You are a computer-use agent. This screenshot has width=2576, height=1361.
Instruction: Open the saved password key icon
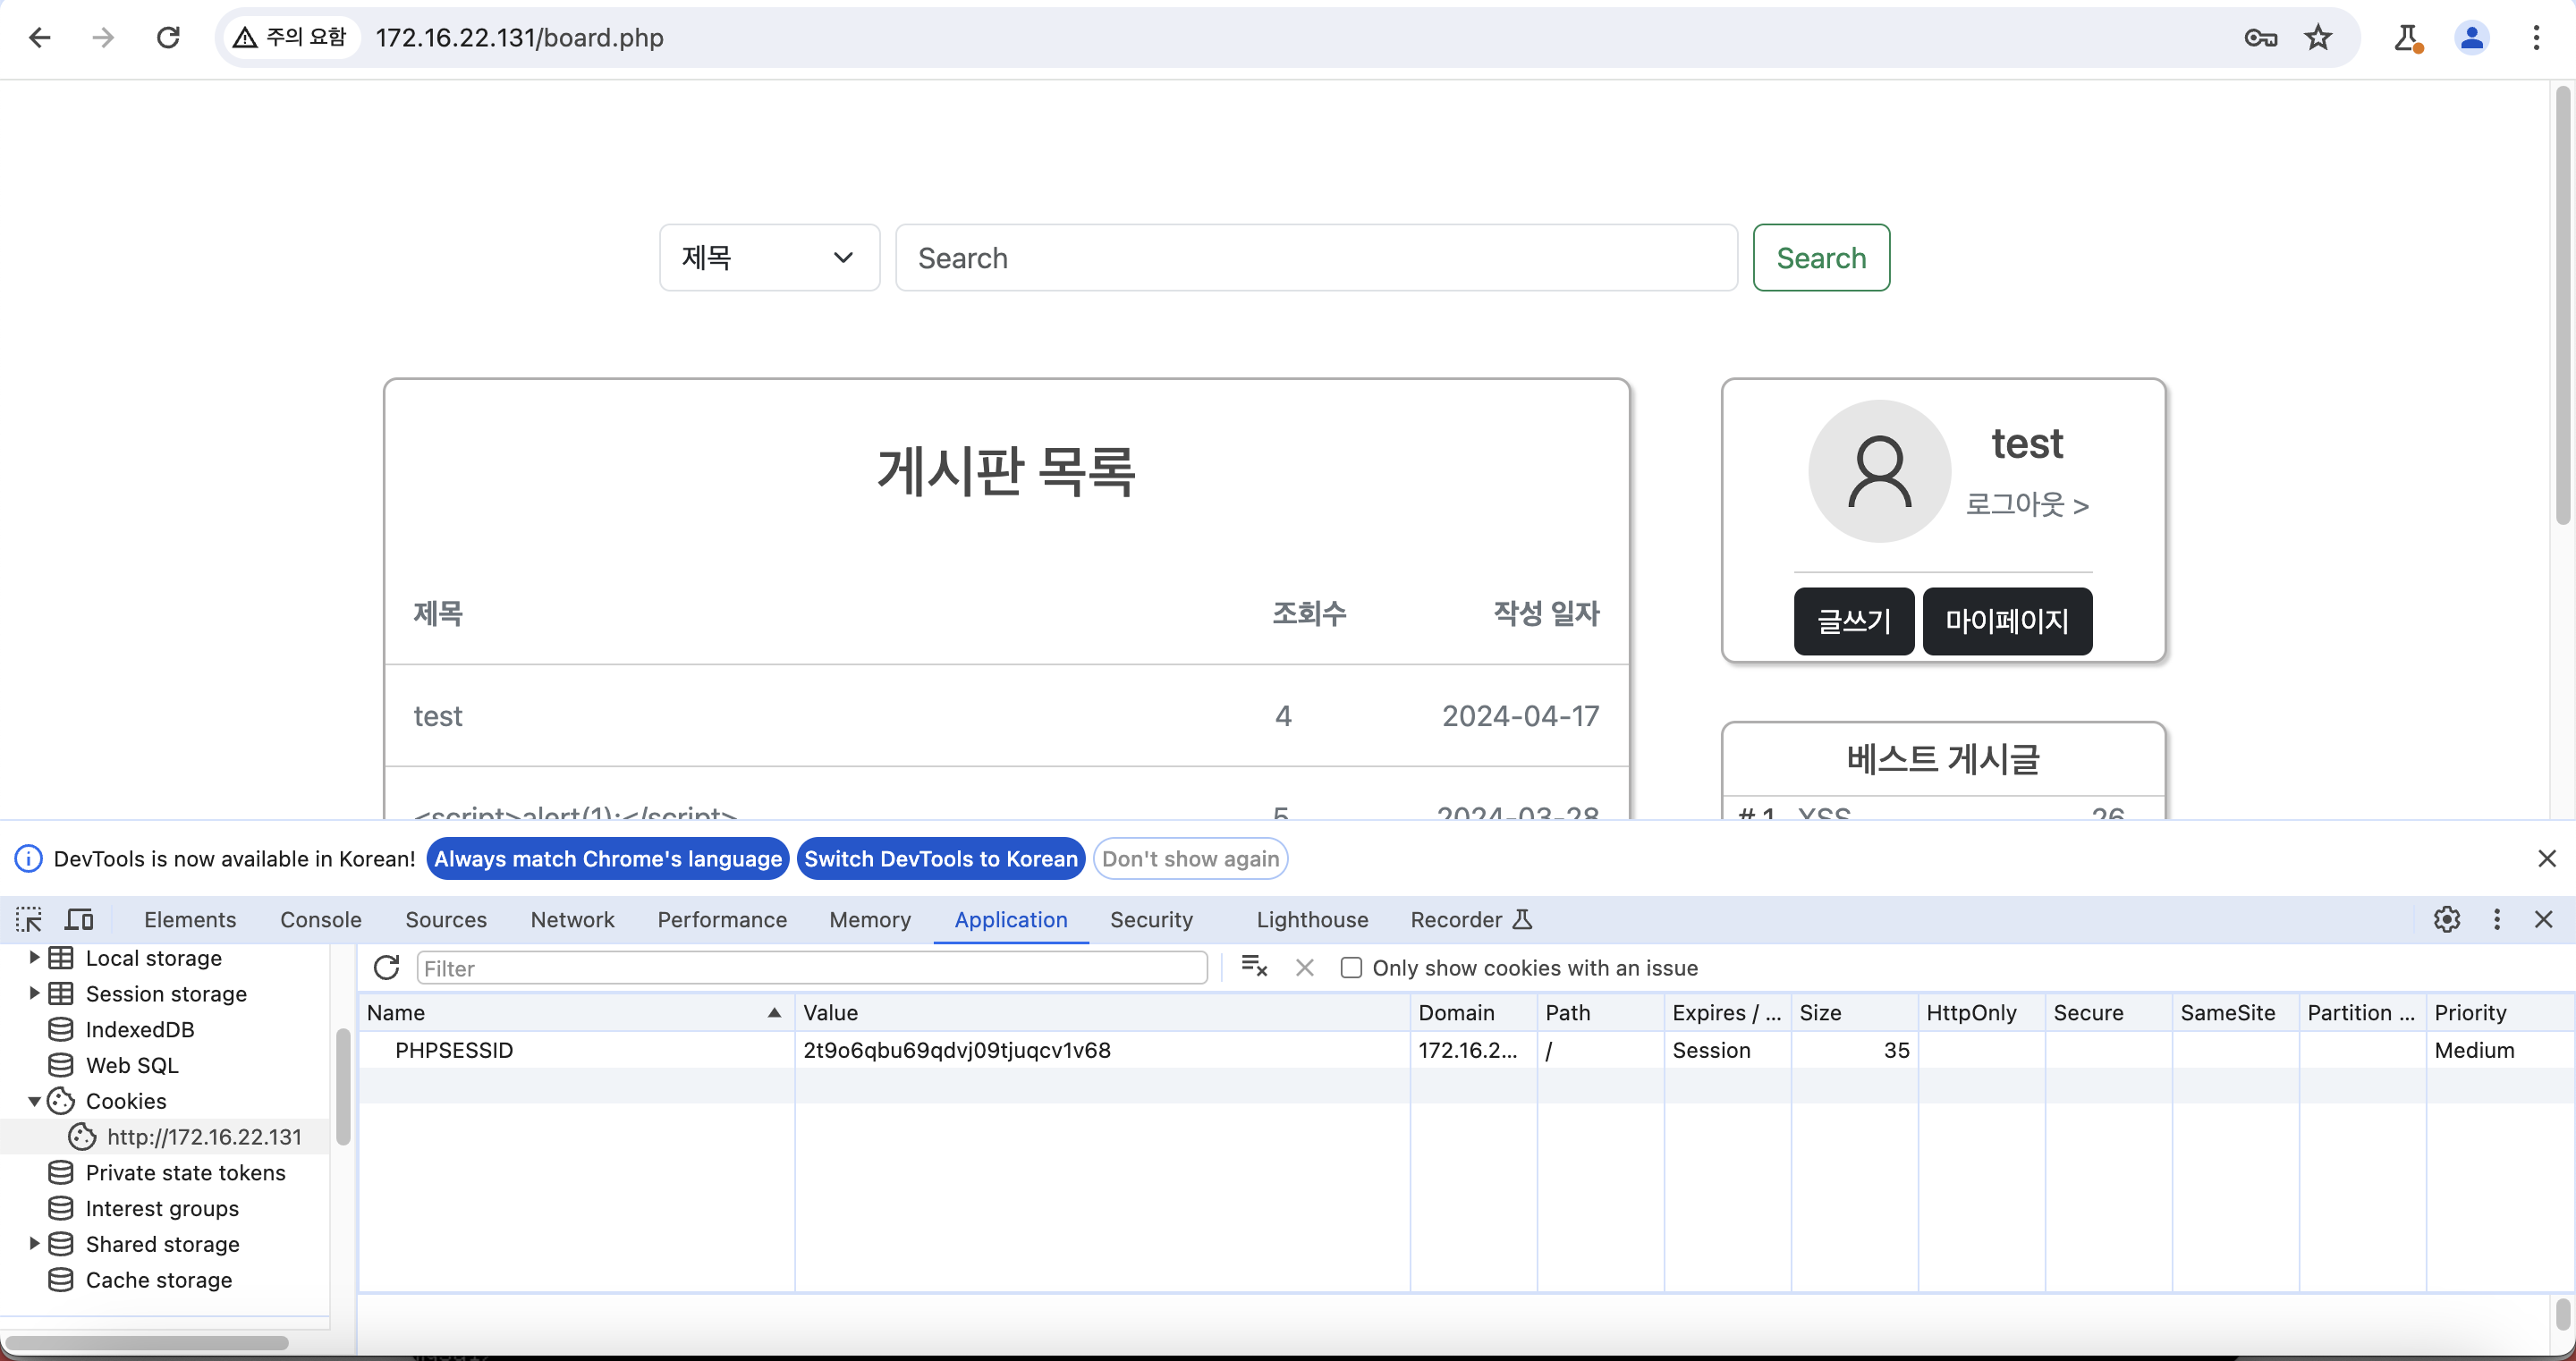pos(2260,38)
